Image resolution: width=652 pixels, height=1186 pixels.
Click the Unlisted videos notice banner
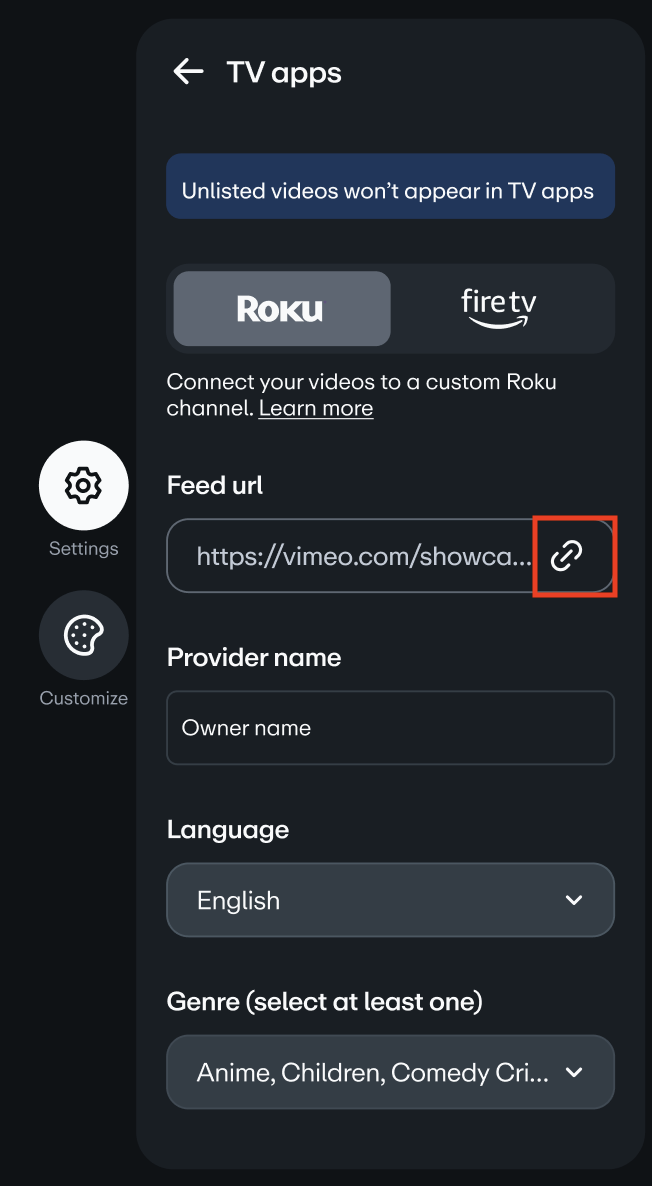[x=390, y=190]
